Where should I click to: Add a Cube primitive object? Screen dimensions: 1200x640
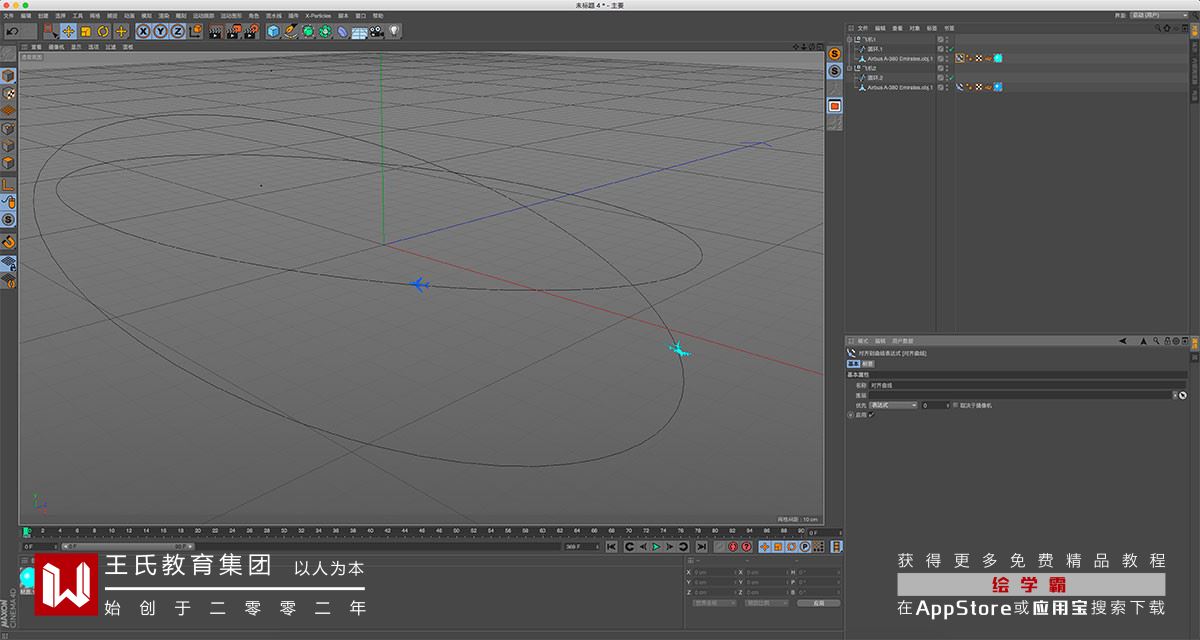(273, 31)
